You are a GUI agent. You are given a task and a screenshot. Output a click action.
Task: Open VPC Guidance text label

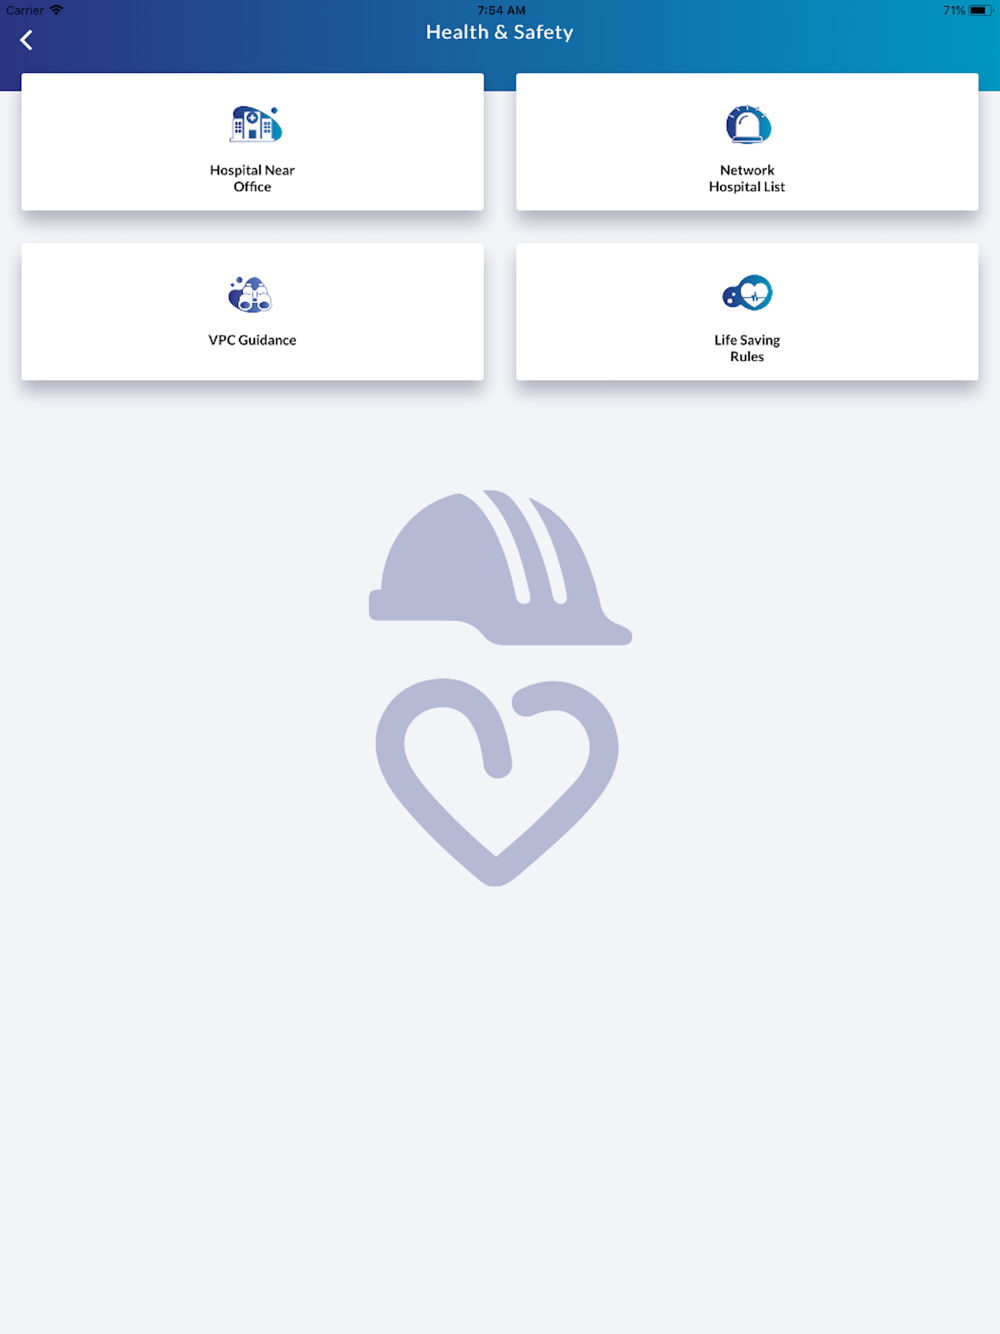pyautogui.click(x=252, y=340)
